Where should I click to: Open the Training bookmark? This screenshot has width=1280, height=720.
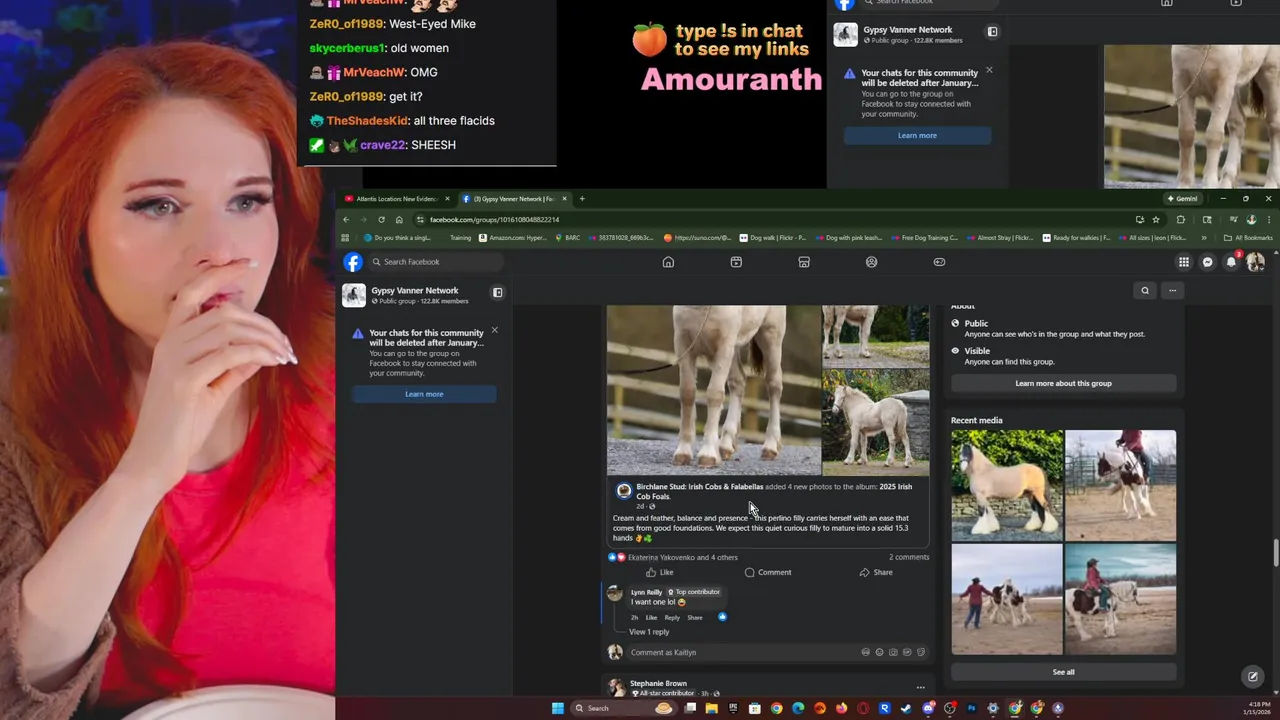pyautogui.click(x=460, y=238)
